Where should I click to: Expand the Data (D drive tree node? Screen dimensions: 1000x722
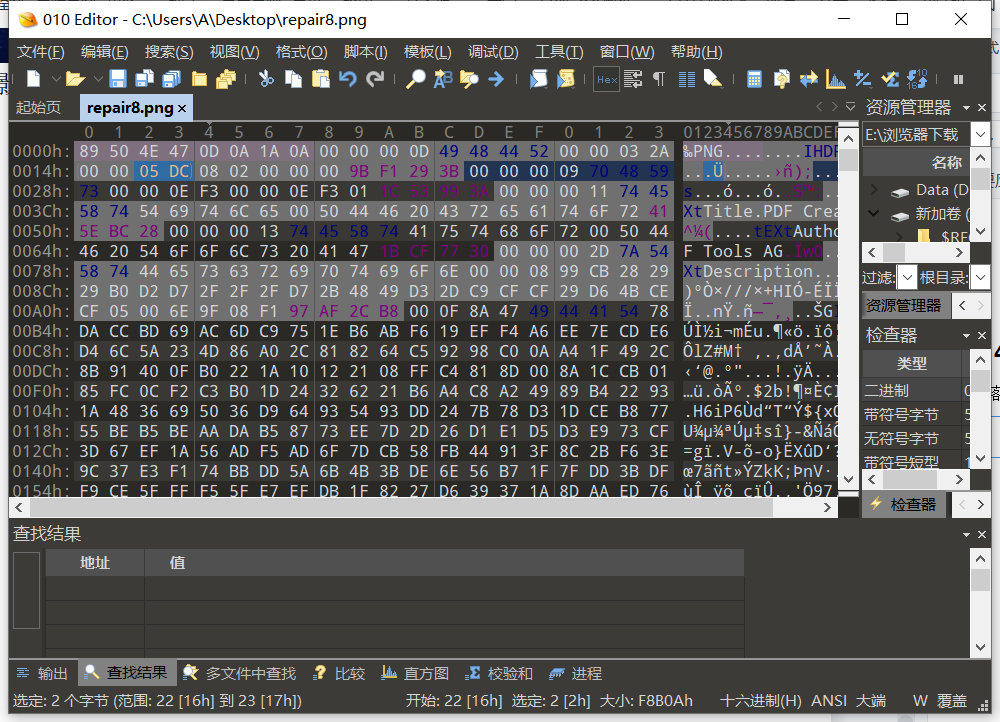coord(874,190)
